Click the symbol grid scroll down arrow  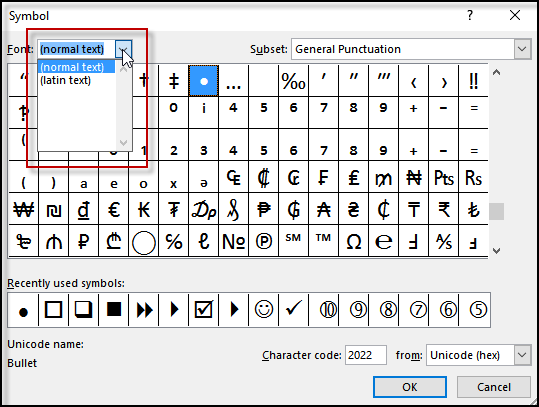[496, 251]
